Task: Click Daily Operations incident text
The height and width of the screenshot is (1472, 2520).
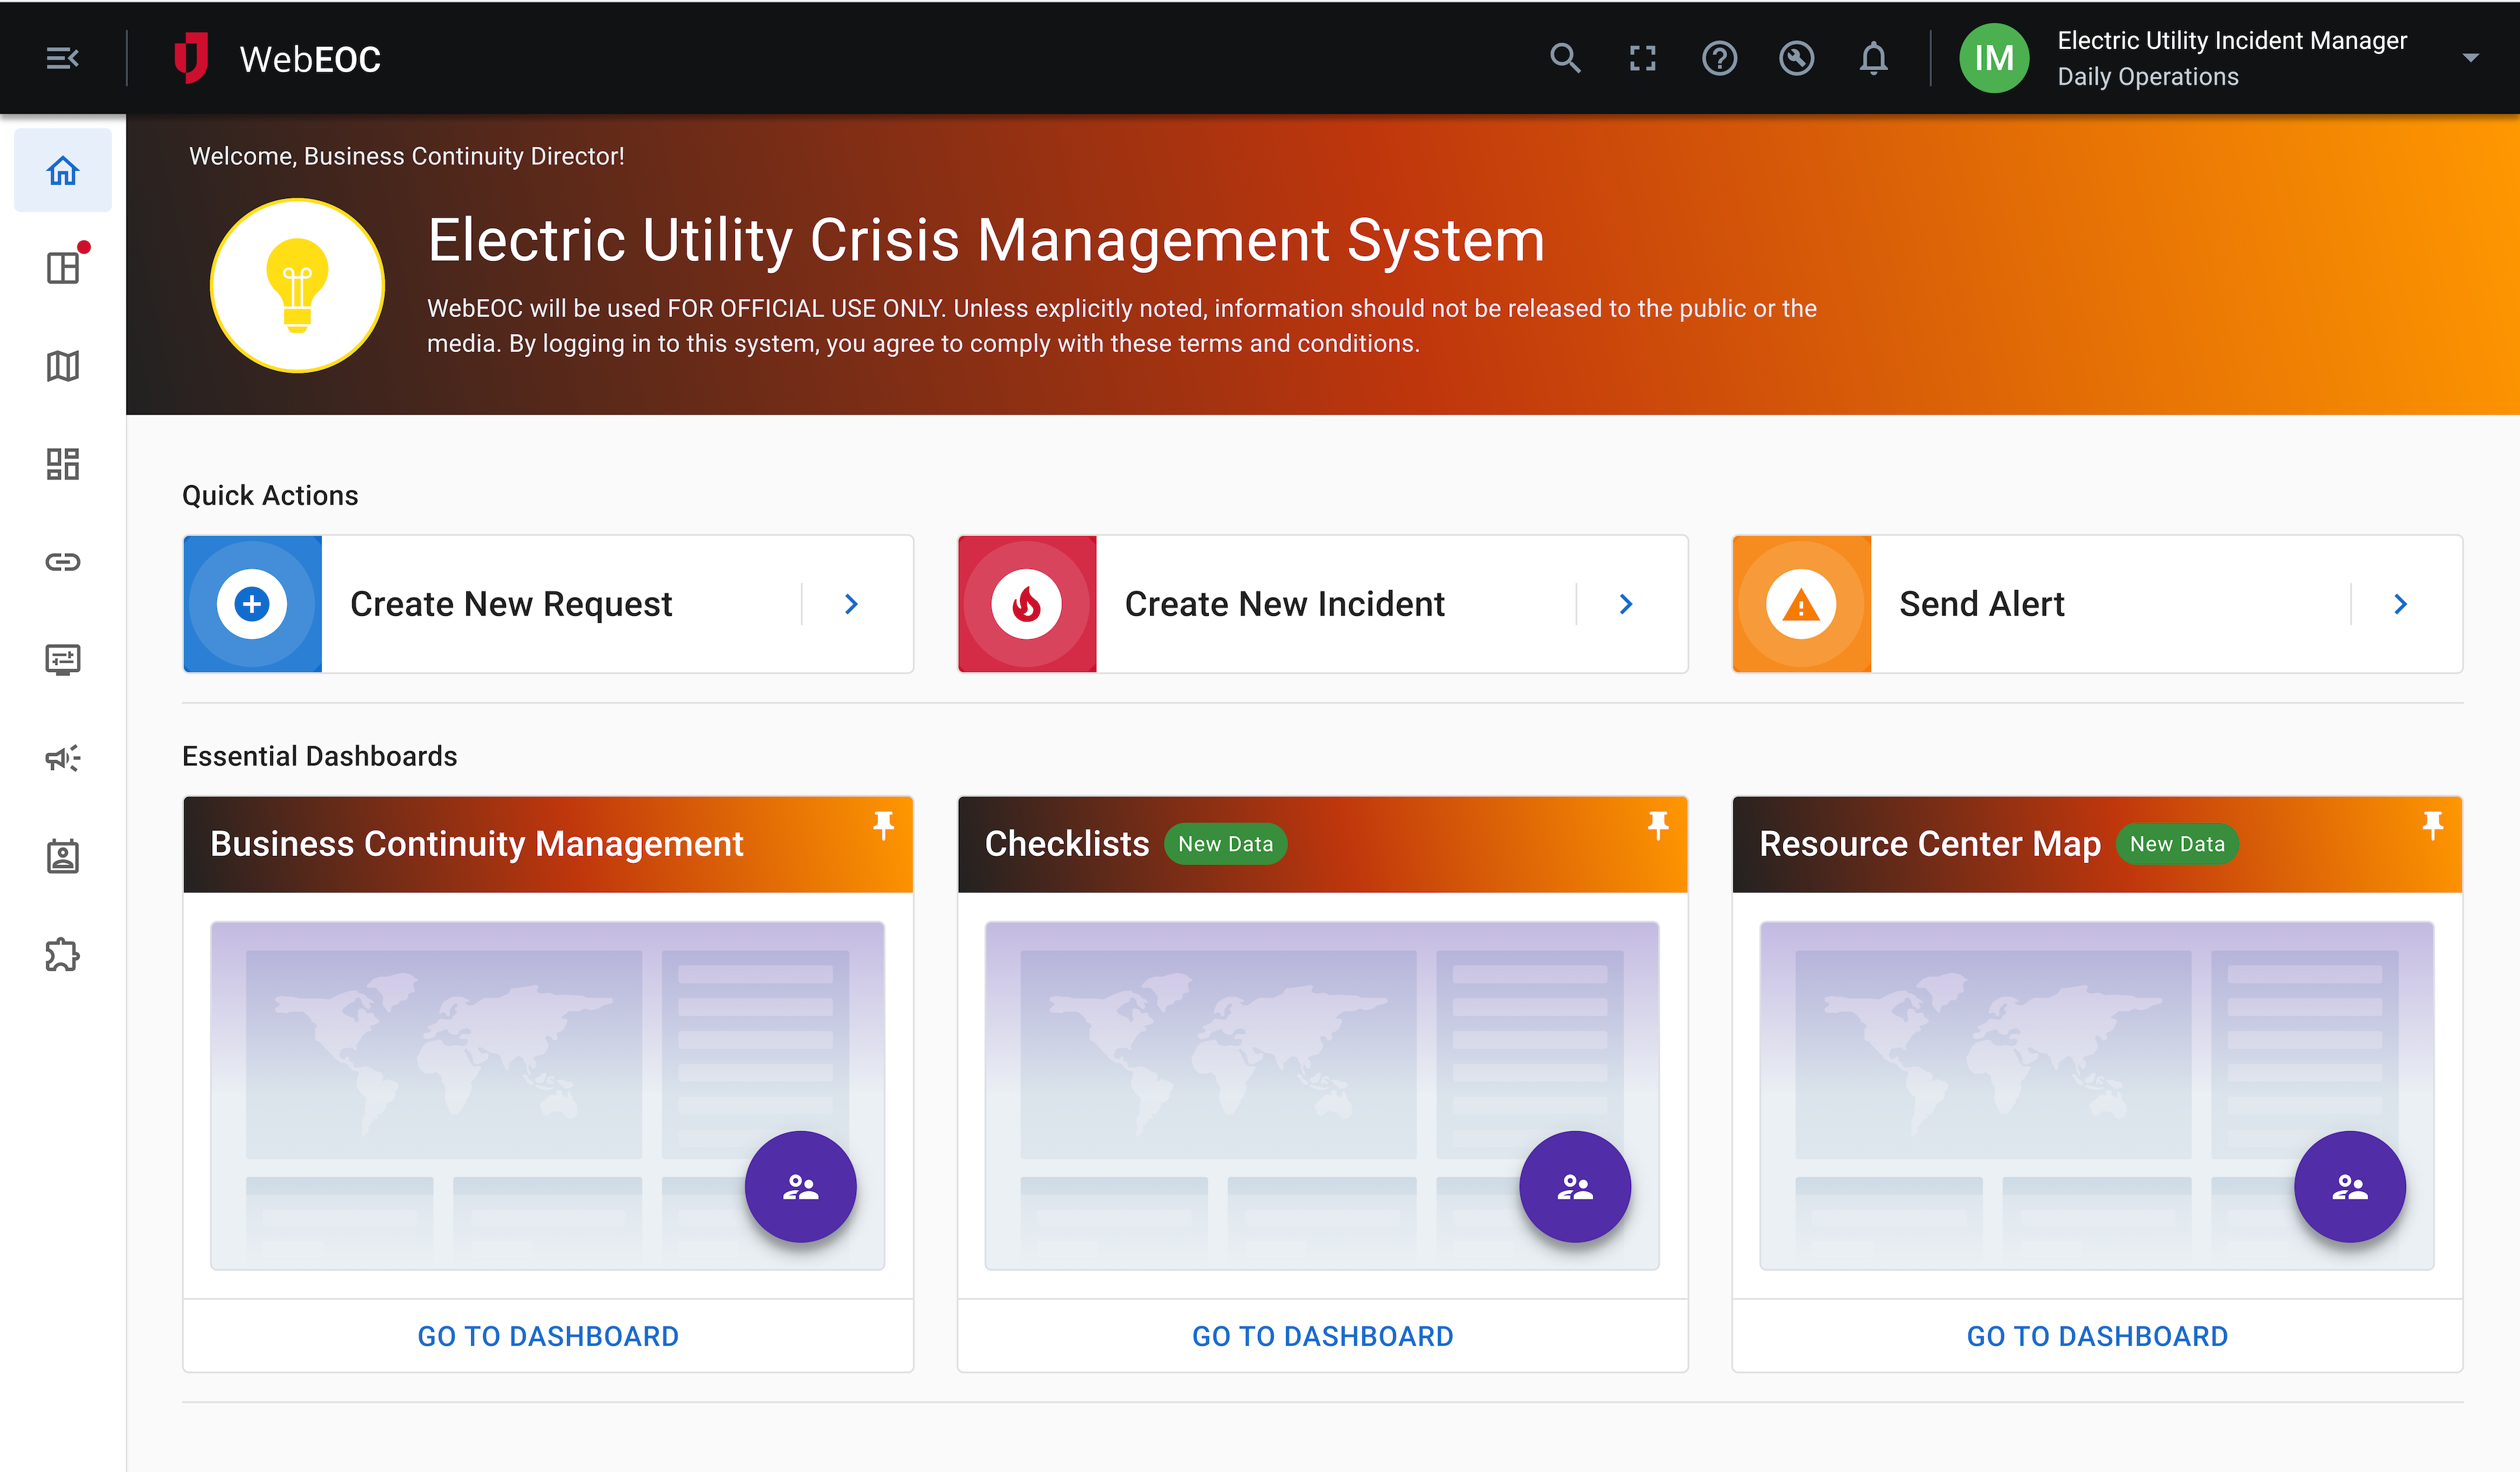Action: 2148,77
